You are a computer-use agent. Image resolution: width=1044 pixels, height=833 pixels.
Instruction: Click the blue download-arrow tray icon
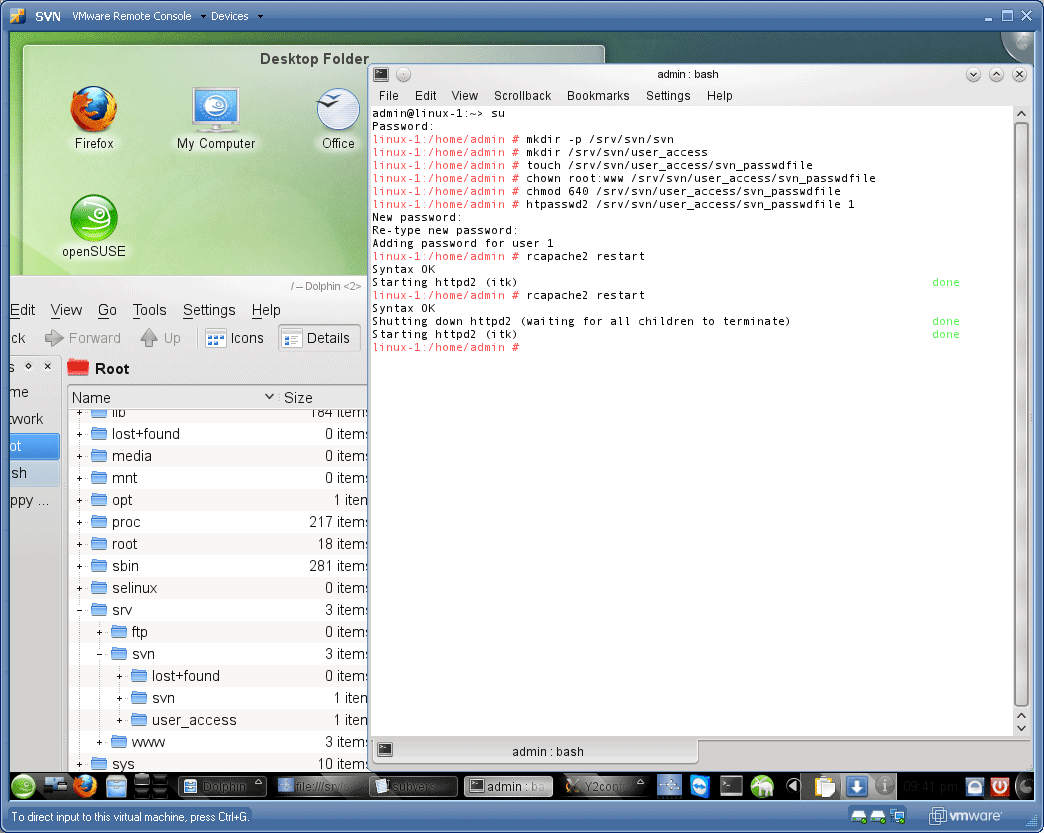[x=856, y=786]
